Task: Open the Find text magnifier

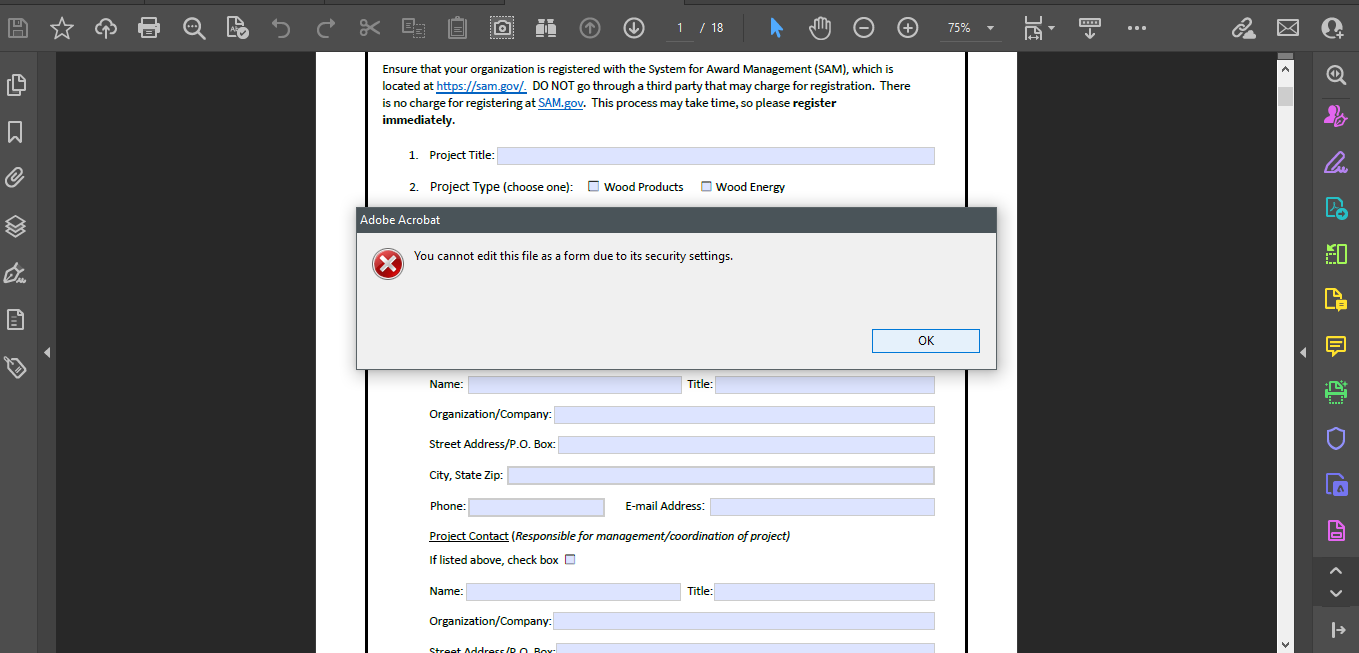Action: pos(194,28)
